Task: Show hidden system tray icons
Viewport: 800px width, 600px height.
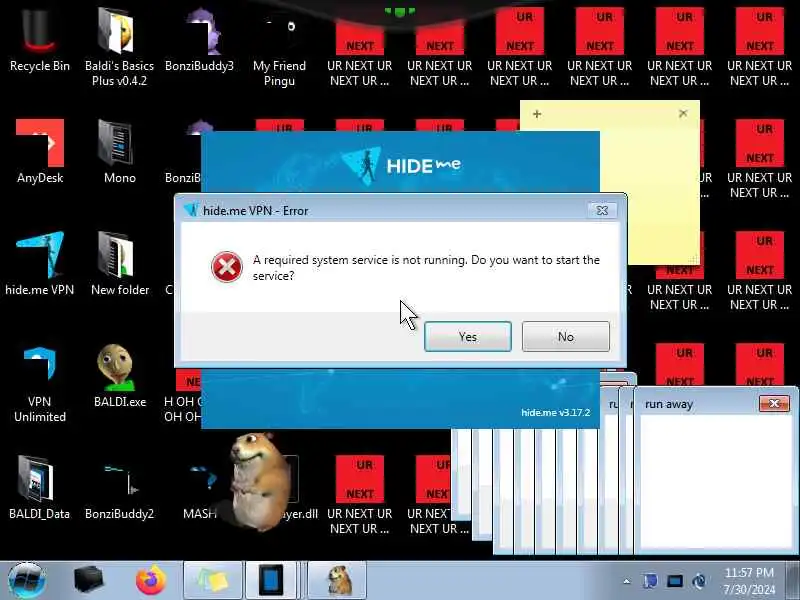Action: (627, 581)
